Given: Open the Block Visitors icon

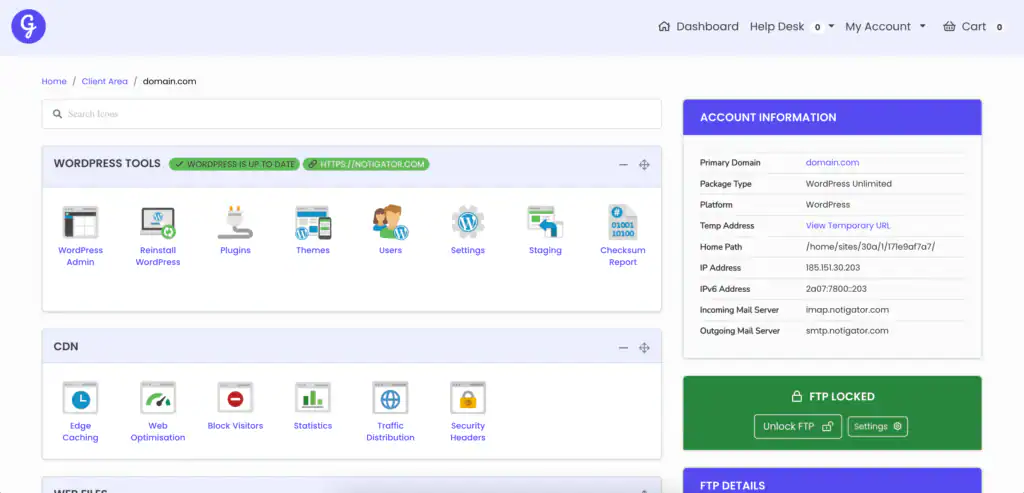Looking at the screenshot, I should click(x=235, y=398).
